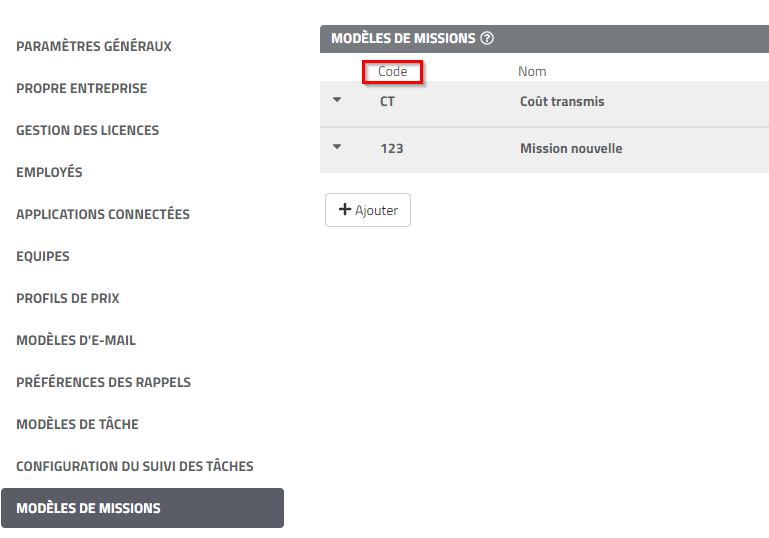Click the Code column header
The width and height of the screenshot is (769, 538).
pyautogui.click(x=392, y=72)
